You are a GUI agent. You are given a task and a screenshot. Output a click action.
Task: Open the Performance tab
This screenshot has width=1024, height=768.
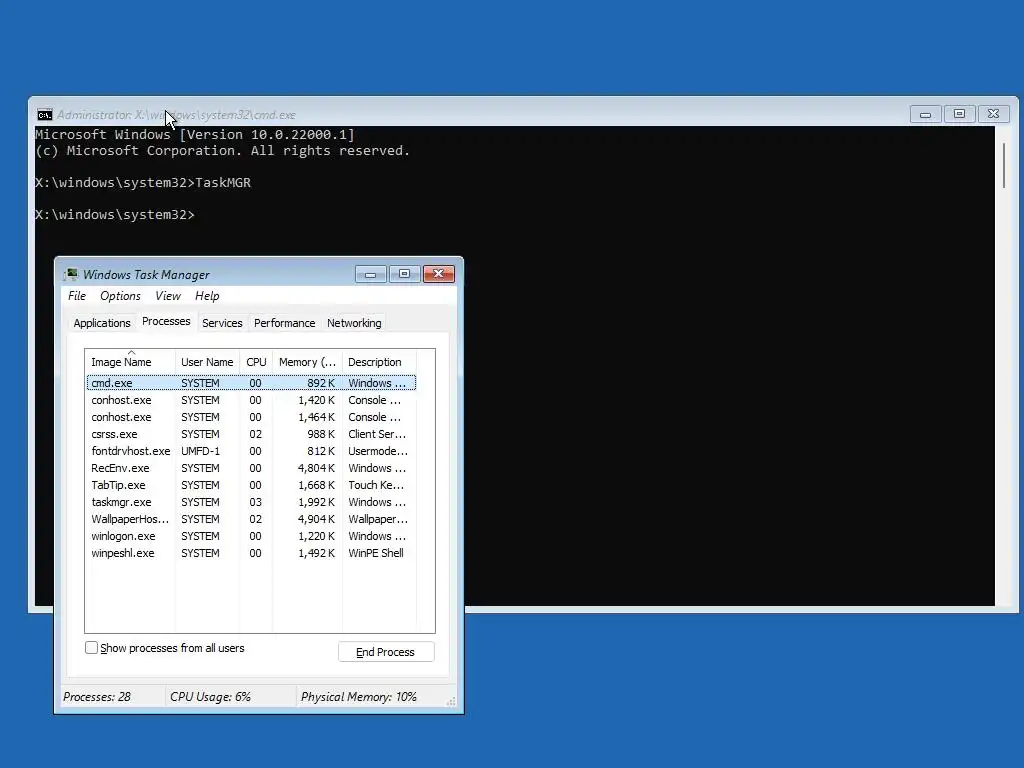(x=285, y=323)
